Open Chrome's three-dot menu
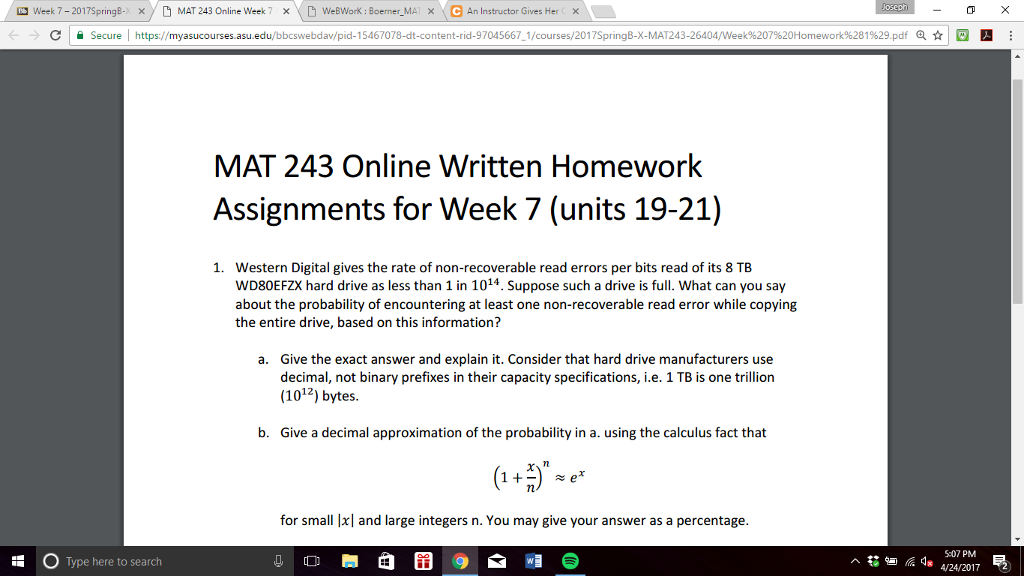The width and height of the screenshot is (1024, 576). pyautogui.click(x=1010, y=35)
